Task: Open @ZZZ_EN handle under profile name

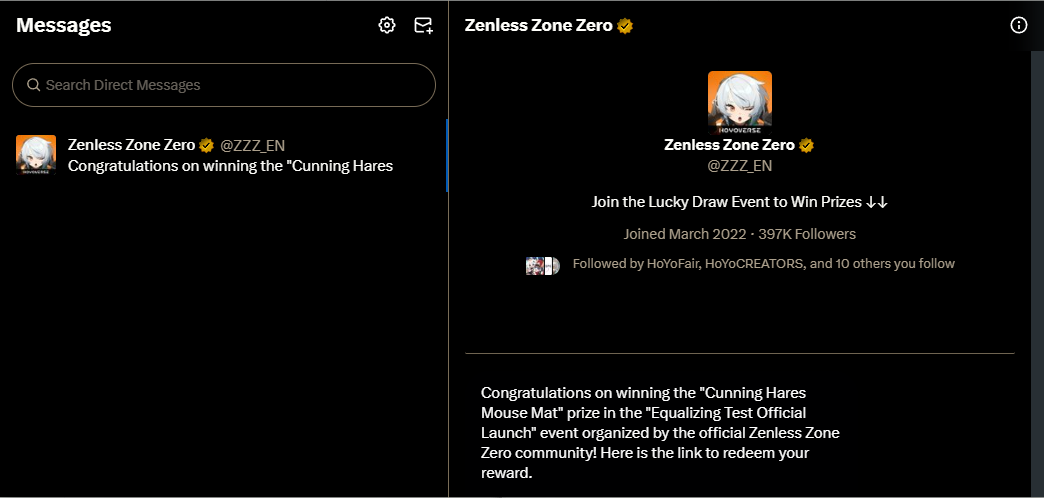Action: (739, 165)
